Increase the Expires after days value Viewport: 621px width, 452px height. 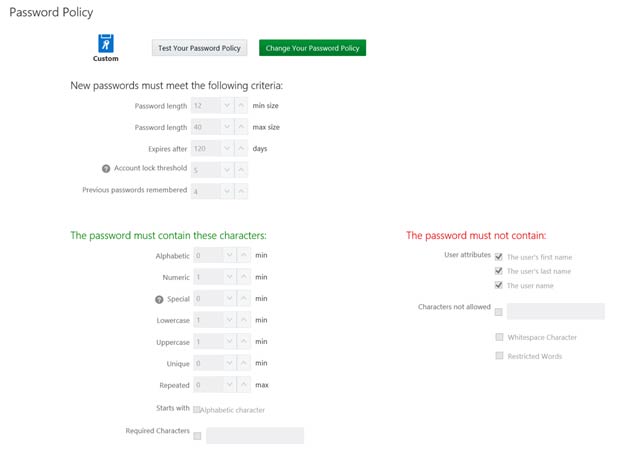click(242, 148)
